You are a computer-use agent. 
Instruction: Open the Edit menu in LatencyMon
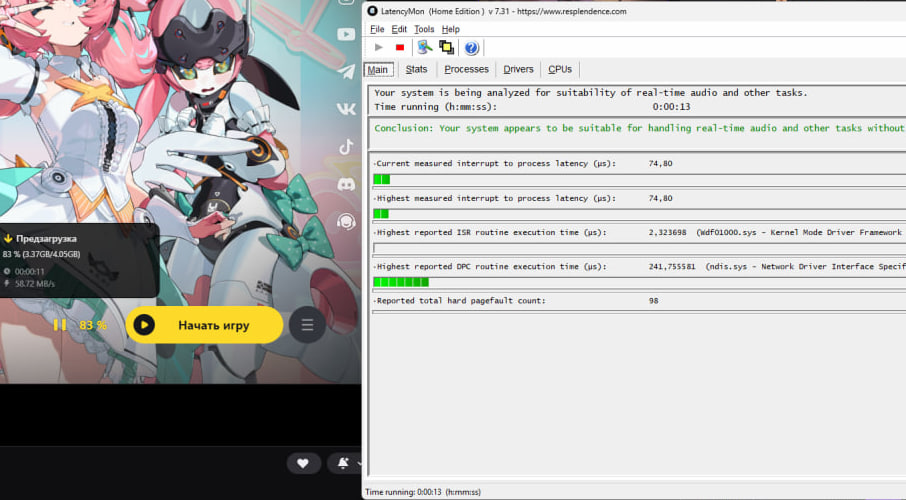point(399,29)
